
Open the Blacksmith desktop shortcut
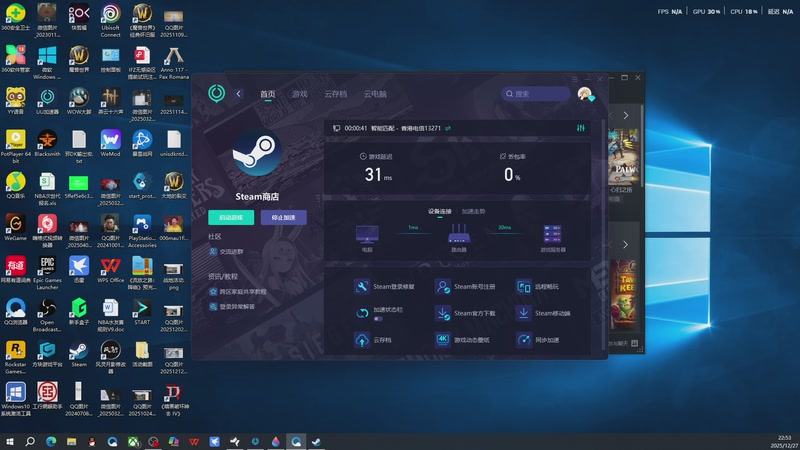(x=47, y=143)
